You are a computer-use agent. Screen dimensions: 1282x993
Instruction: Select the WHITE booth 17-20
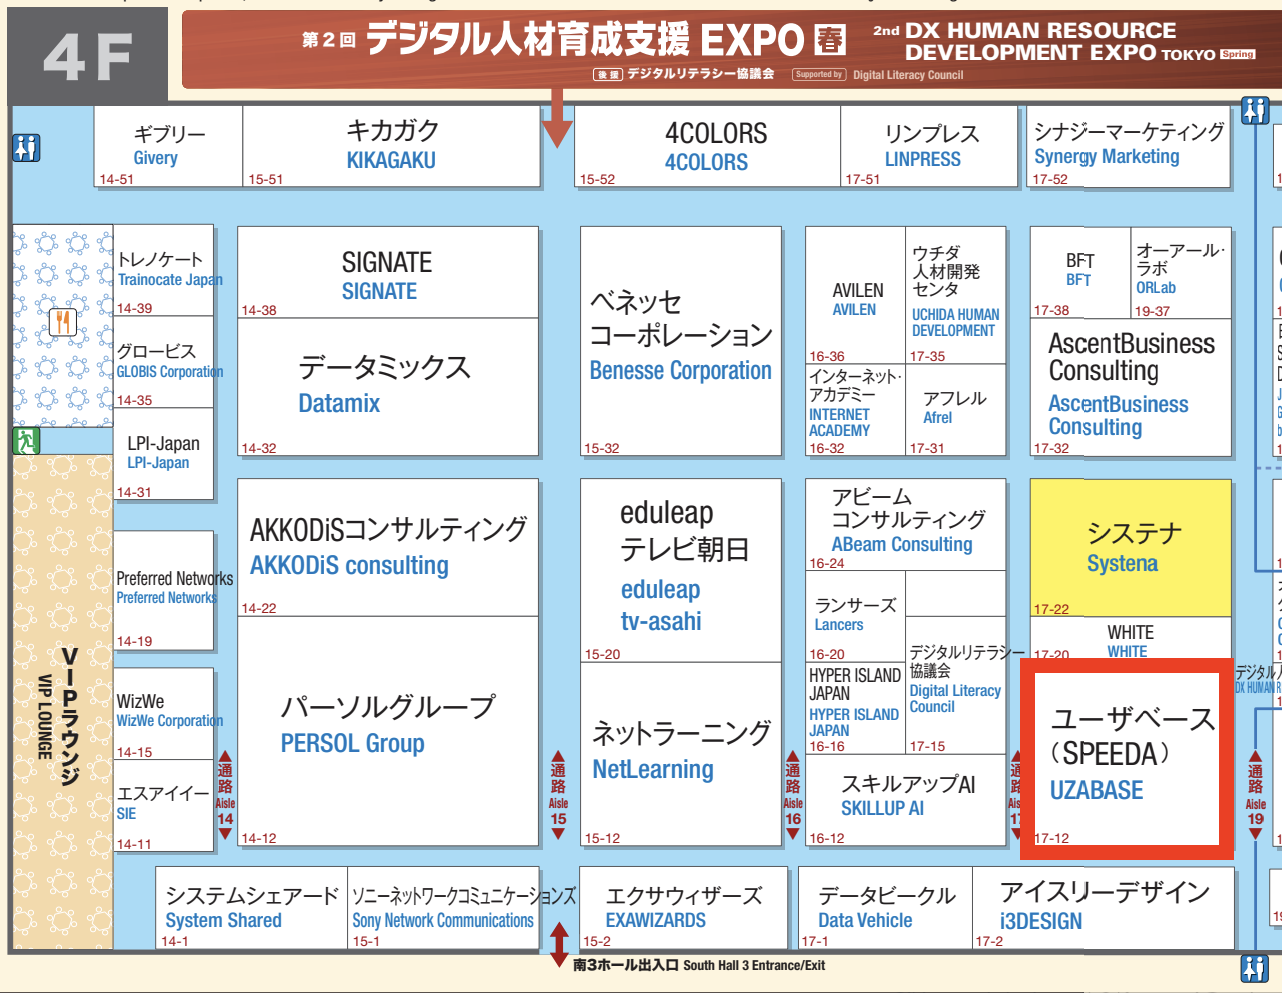coord(1131,640)
